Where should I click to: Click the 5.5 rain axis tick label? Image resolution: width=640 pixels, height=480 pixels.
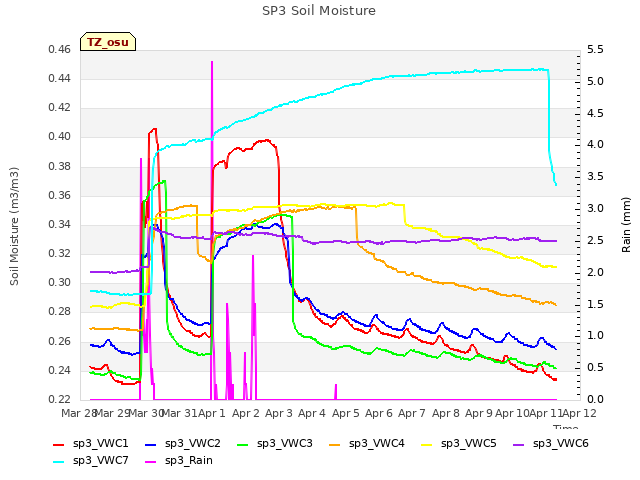pos(595,49)
